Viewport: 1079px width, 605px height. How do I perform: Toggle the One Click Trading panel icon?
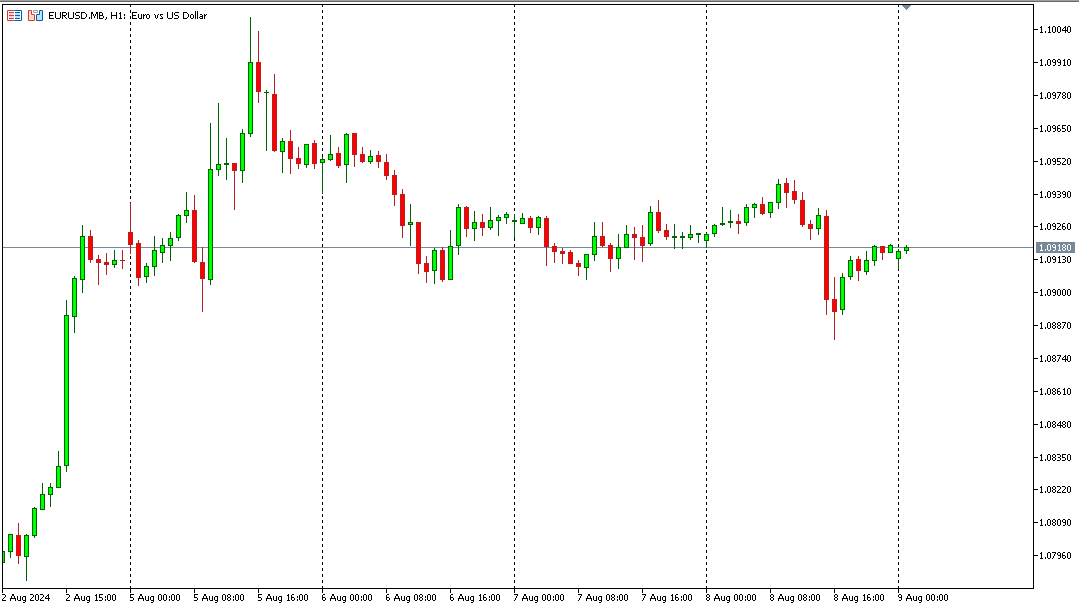click(36, 15)
